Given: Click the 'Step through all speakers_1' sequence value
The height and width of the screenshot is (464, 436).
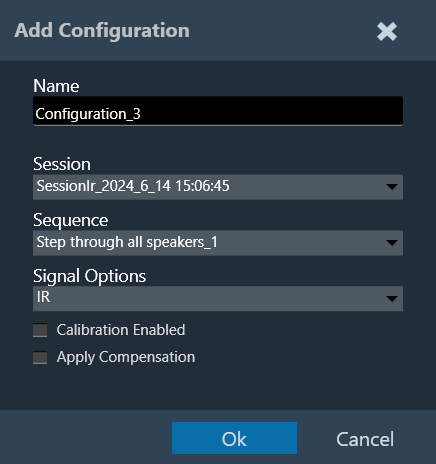Looking at the screenshot, I should (x=127, y=242).
